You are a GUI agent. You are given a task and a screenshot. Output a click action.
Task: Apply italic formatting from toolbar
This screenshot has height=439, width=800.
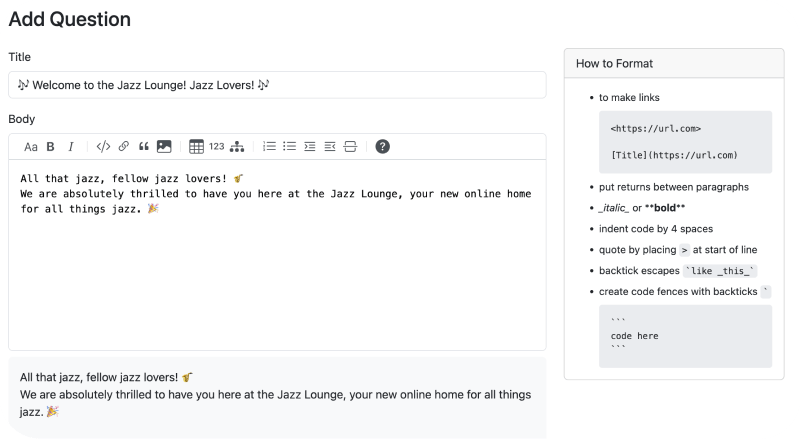pyautogui.click(x=70, y=146)
